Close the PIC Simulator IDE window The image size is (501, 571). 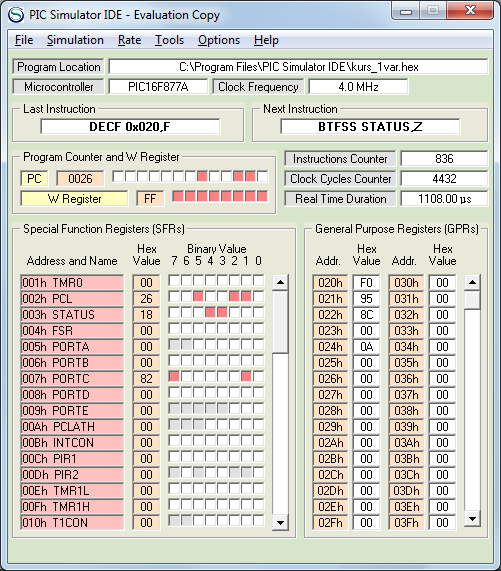[470, 11]
